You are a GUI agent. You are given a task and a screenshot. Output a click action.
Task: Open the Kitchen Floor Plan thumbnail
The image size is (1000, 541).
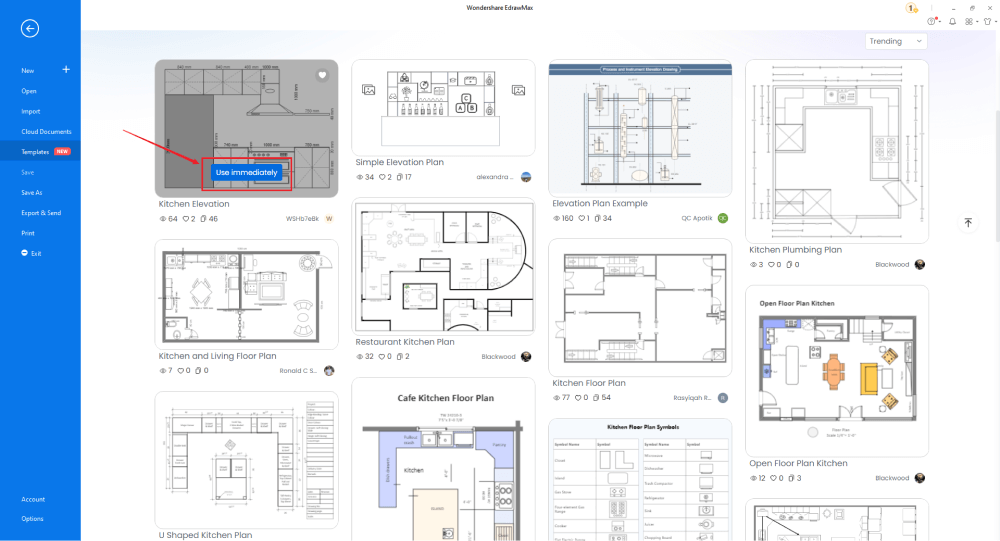click(640, 308)
